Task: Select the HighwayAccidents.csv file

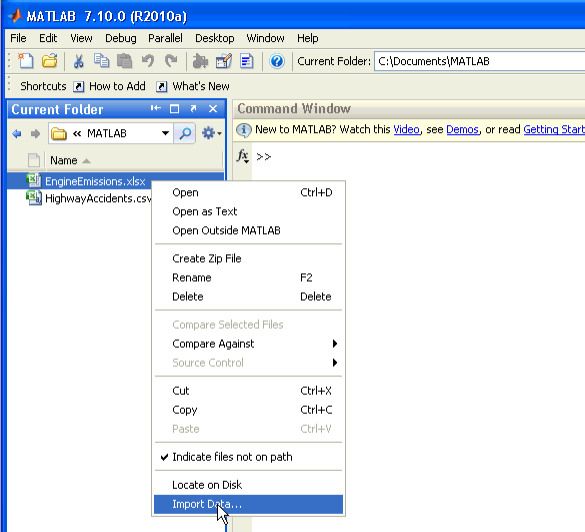Action: point(90,198)
